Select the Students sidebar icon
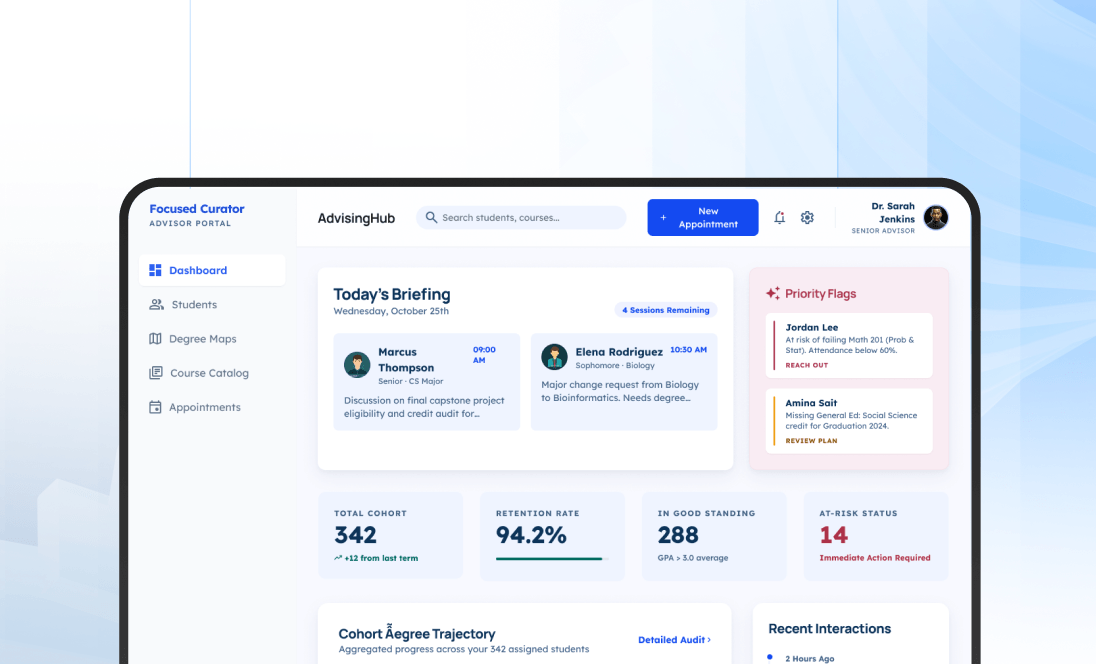Image resolution: width=1096 pixels, height=664 pixels. coord(154,304)
